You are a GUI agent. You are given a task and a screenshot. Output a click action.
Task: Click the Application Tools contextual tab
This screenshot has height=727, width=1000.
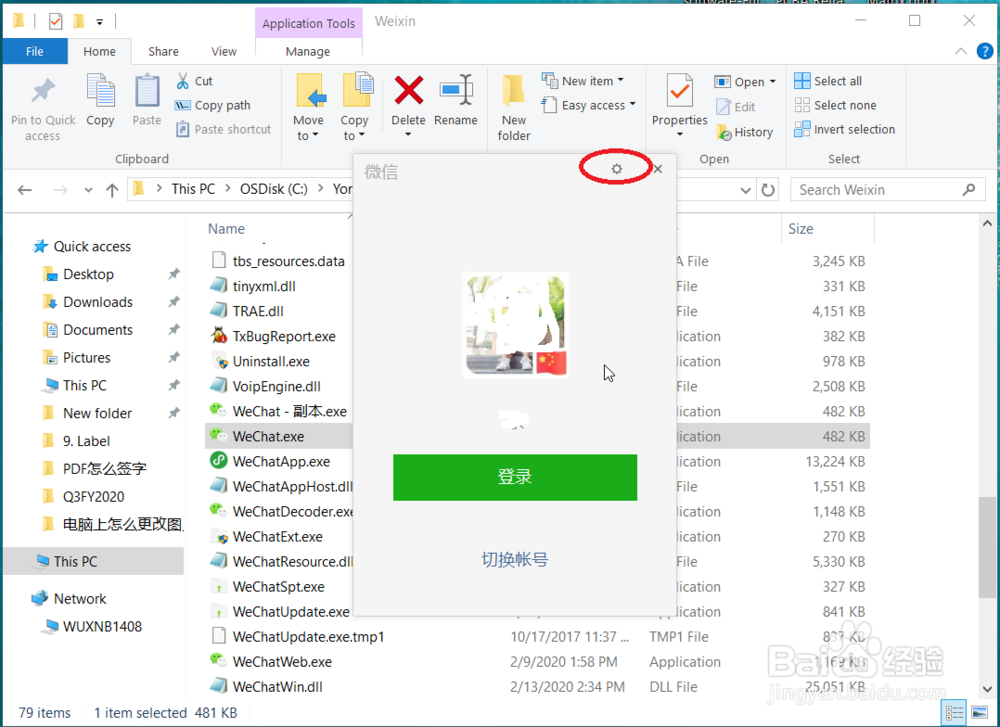[x=309, y=24]
